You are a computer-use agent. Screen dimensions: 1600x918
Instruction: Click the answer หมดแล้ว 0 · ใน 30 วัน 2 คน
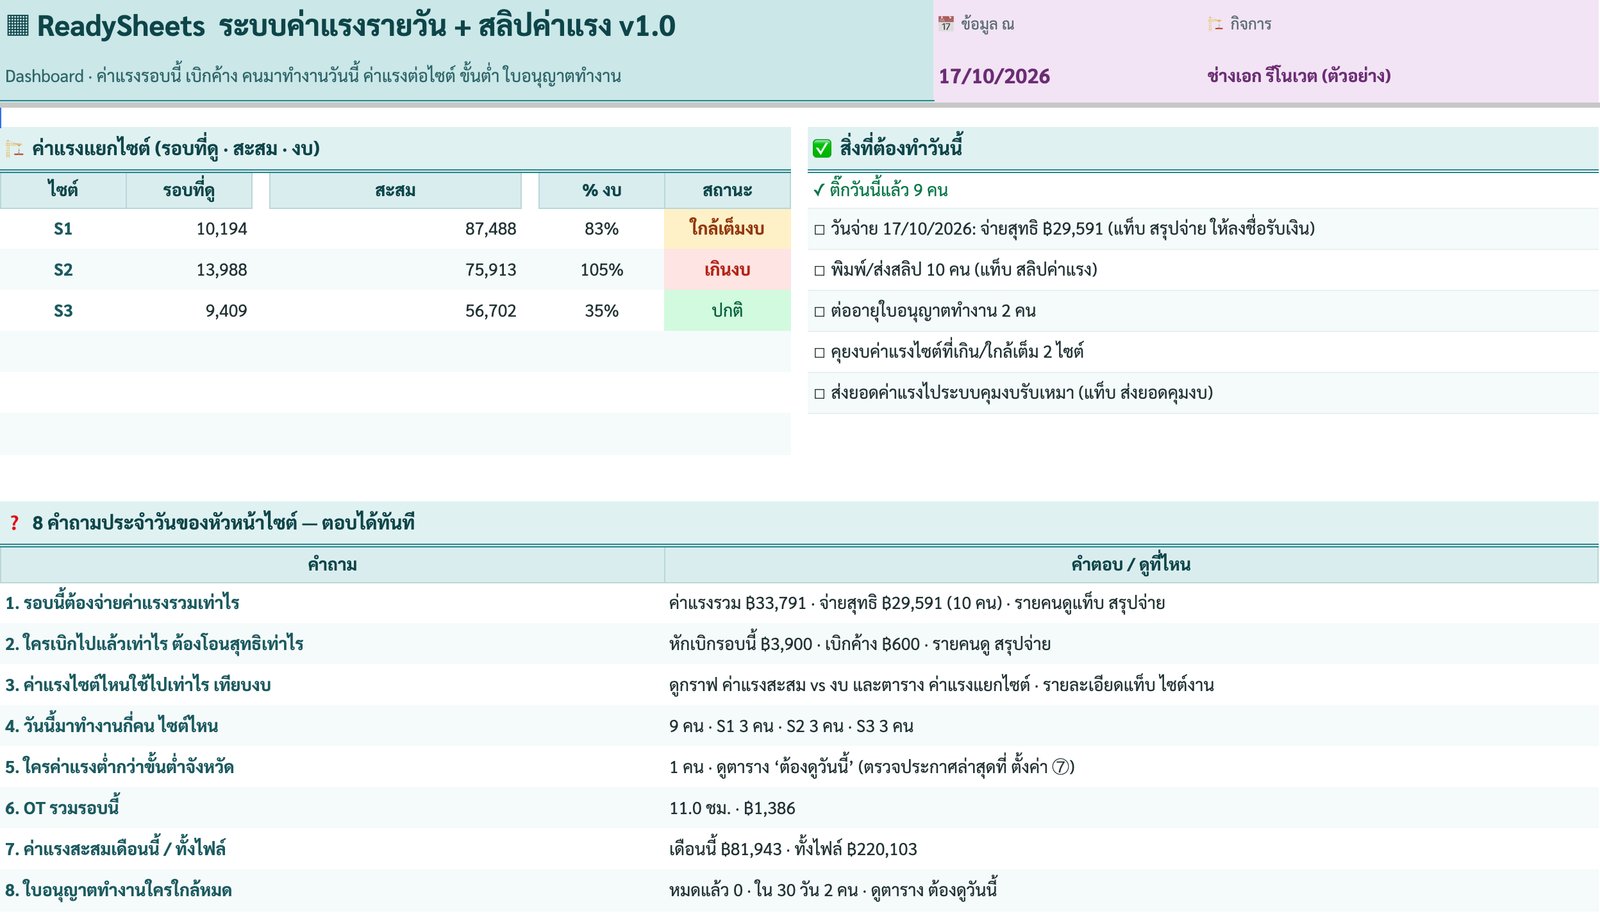pyautogui.click(x=763, y=890)
